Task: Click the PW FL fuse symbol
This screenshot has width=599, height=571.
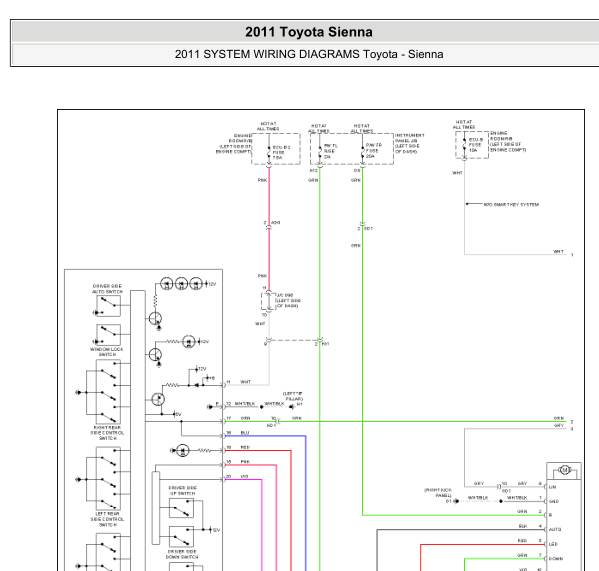Action: coord(320,152)
